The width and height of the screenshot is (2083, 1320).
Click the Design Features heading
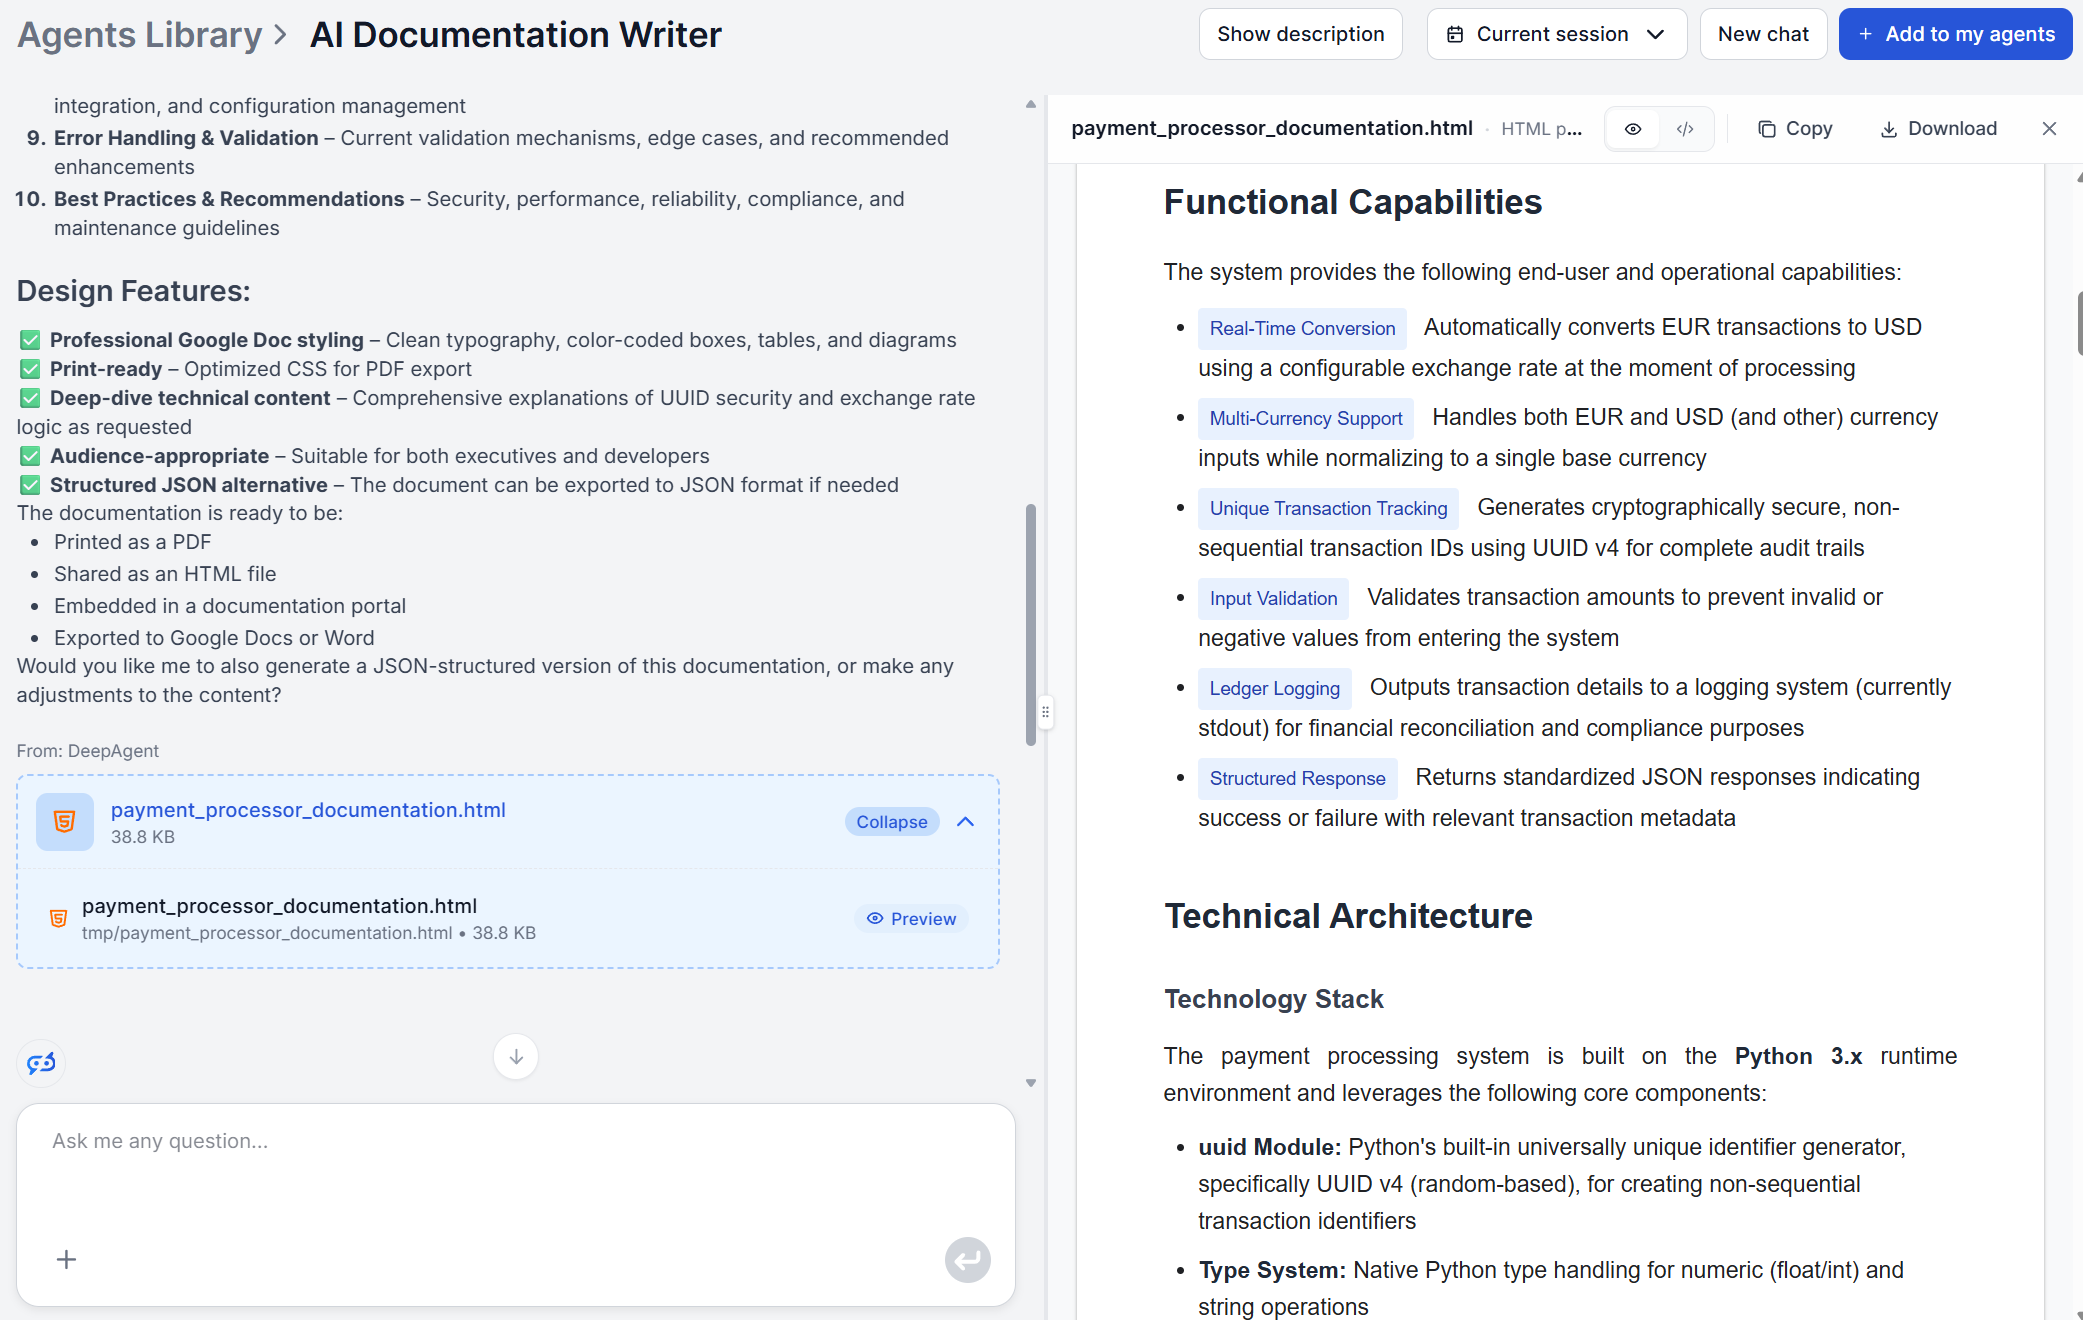click(133, 291)
